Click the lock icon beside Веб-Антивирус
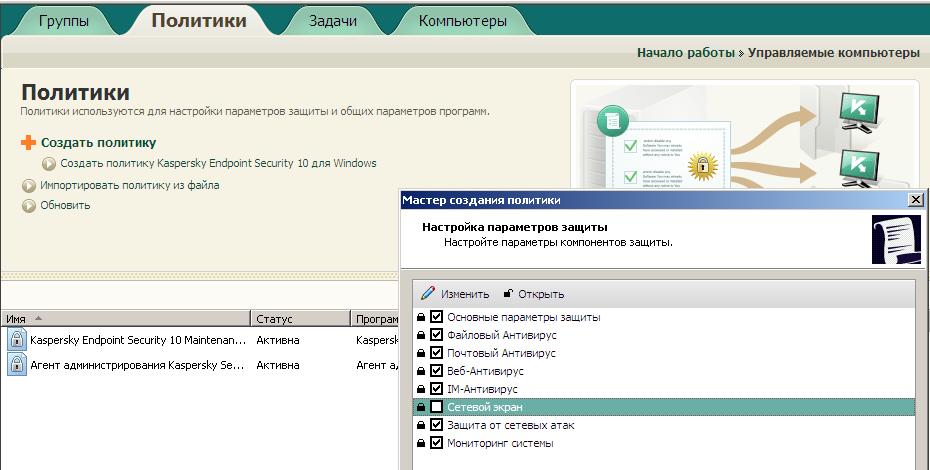 [x=421, y=371]
